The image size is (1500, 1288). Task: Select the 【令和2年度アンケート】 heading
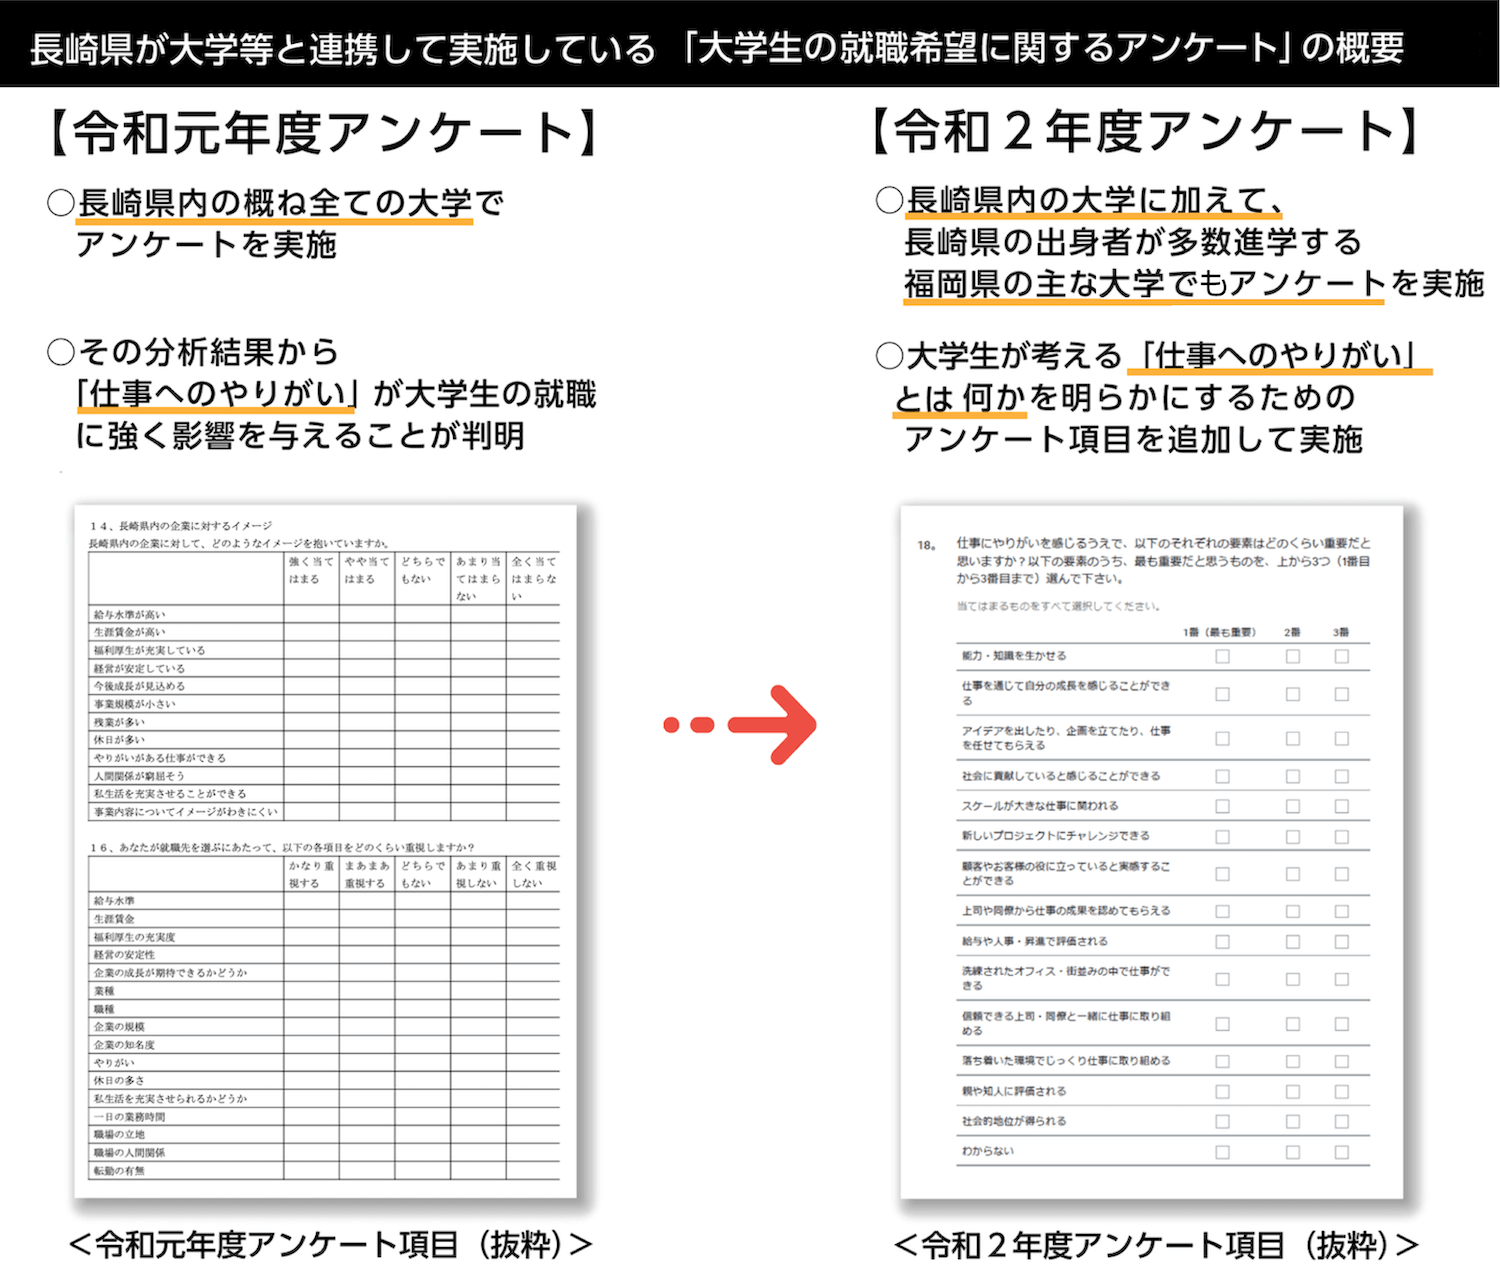(1144, 131)
